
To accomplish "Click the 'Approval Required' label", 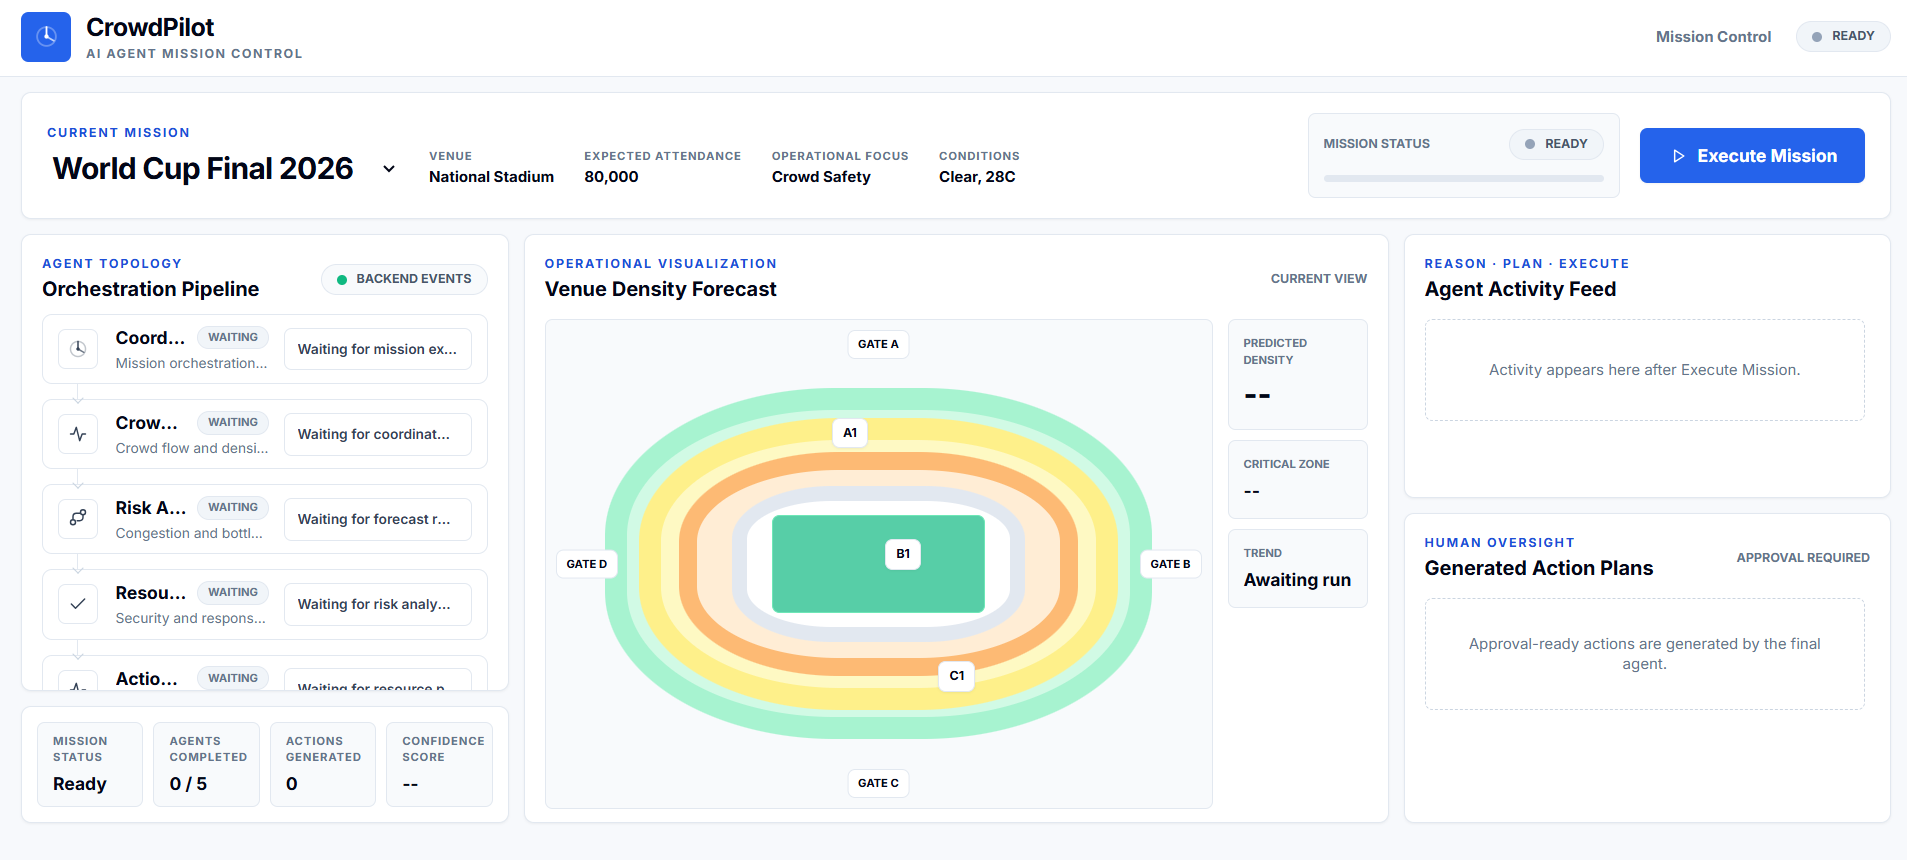I will pyautogui.click(x=1802, y=558).
